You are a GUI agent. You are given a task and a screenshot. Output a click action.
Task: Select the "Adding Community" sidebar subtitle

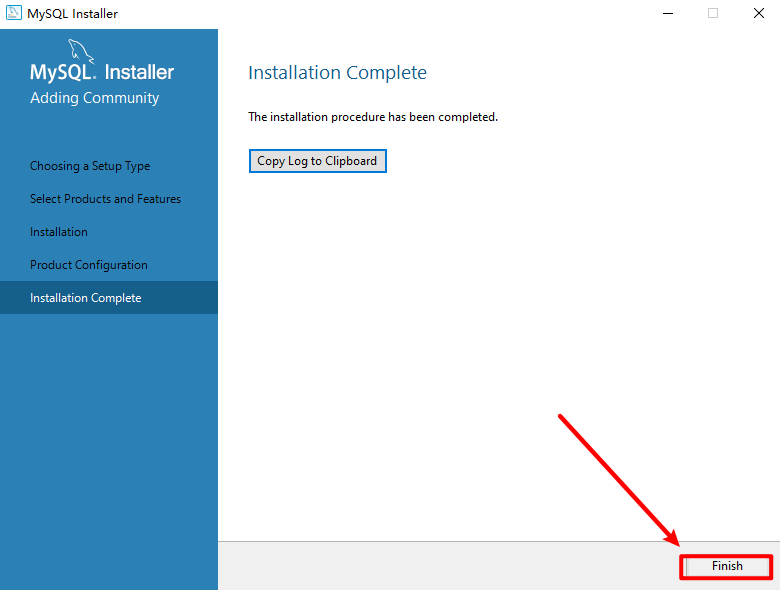coord(94,98)
